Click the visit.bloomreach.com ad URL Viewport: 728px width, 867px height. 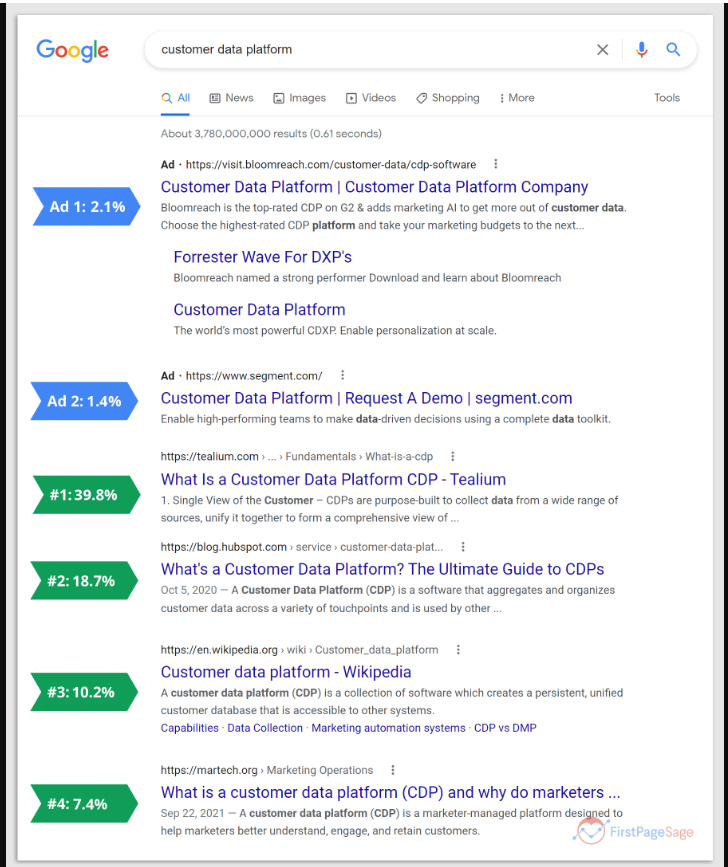pyautogui.click(x=331, y=165)
